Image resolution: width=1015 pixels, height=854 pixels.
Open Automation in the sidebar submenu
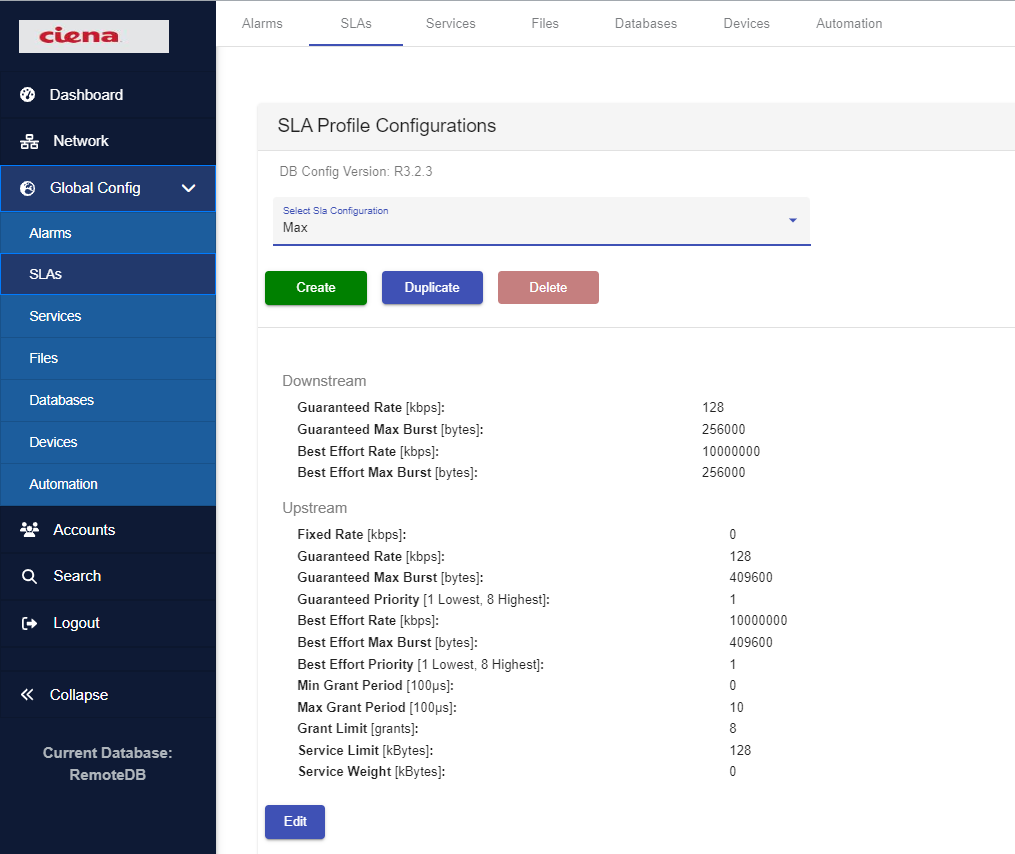[x=108, y=484]
